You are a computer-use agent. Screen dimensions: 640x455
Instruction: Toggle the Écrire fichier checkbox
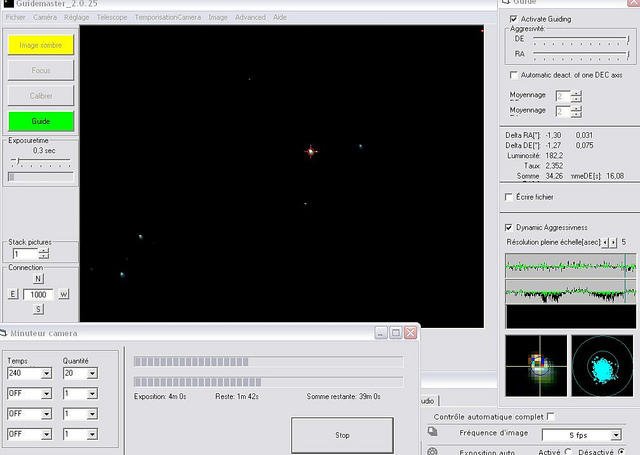pyautogui.click(x=509, y=197)
